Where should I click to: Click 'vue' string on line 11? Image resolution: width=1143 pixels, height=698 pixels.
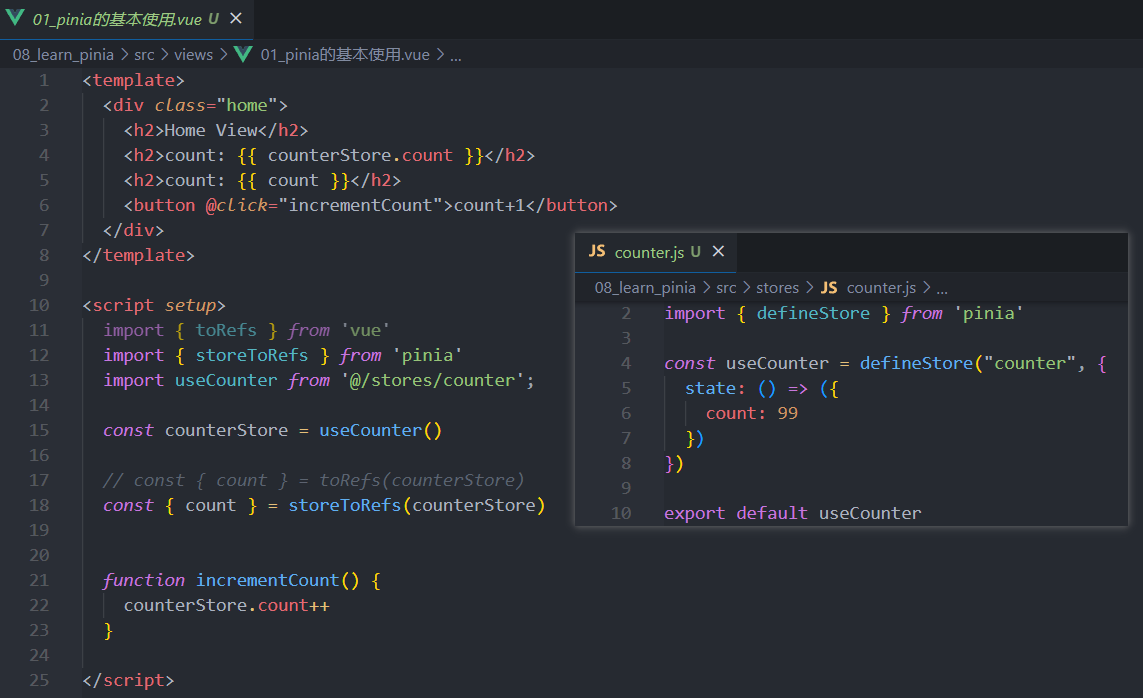pos(365,330)
